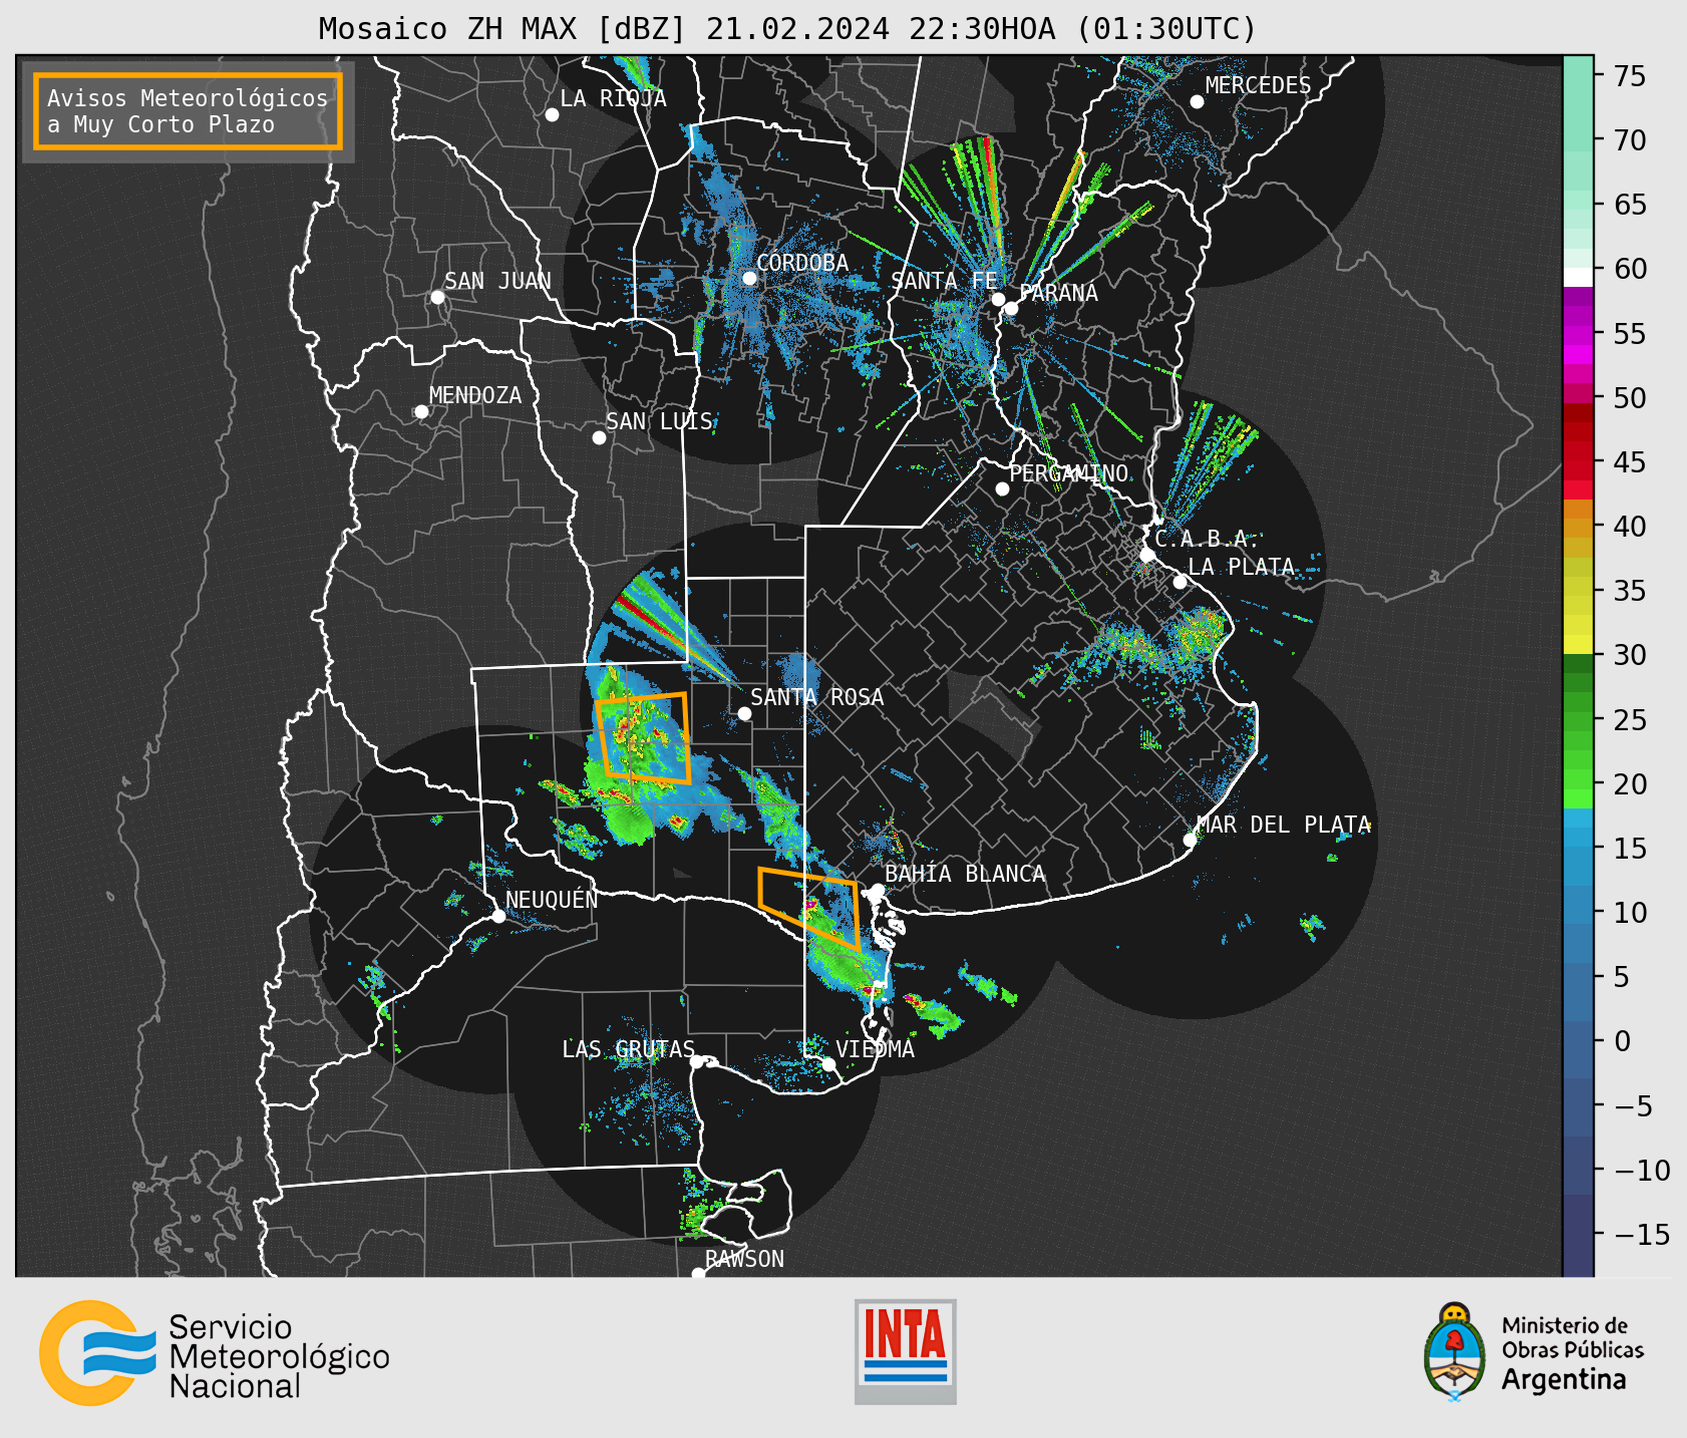Click the 'PARANÁ' label

pyautogui.click(x=1058, y=293)
